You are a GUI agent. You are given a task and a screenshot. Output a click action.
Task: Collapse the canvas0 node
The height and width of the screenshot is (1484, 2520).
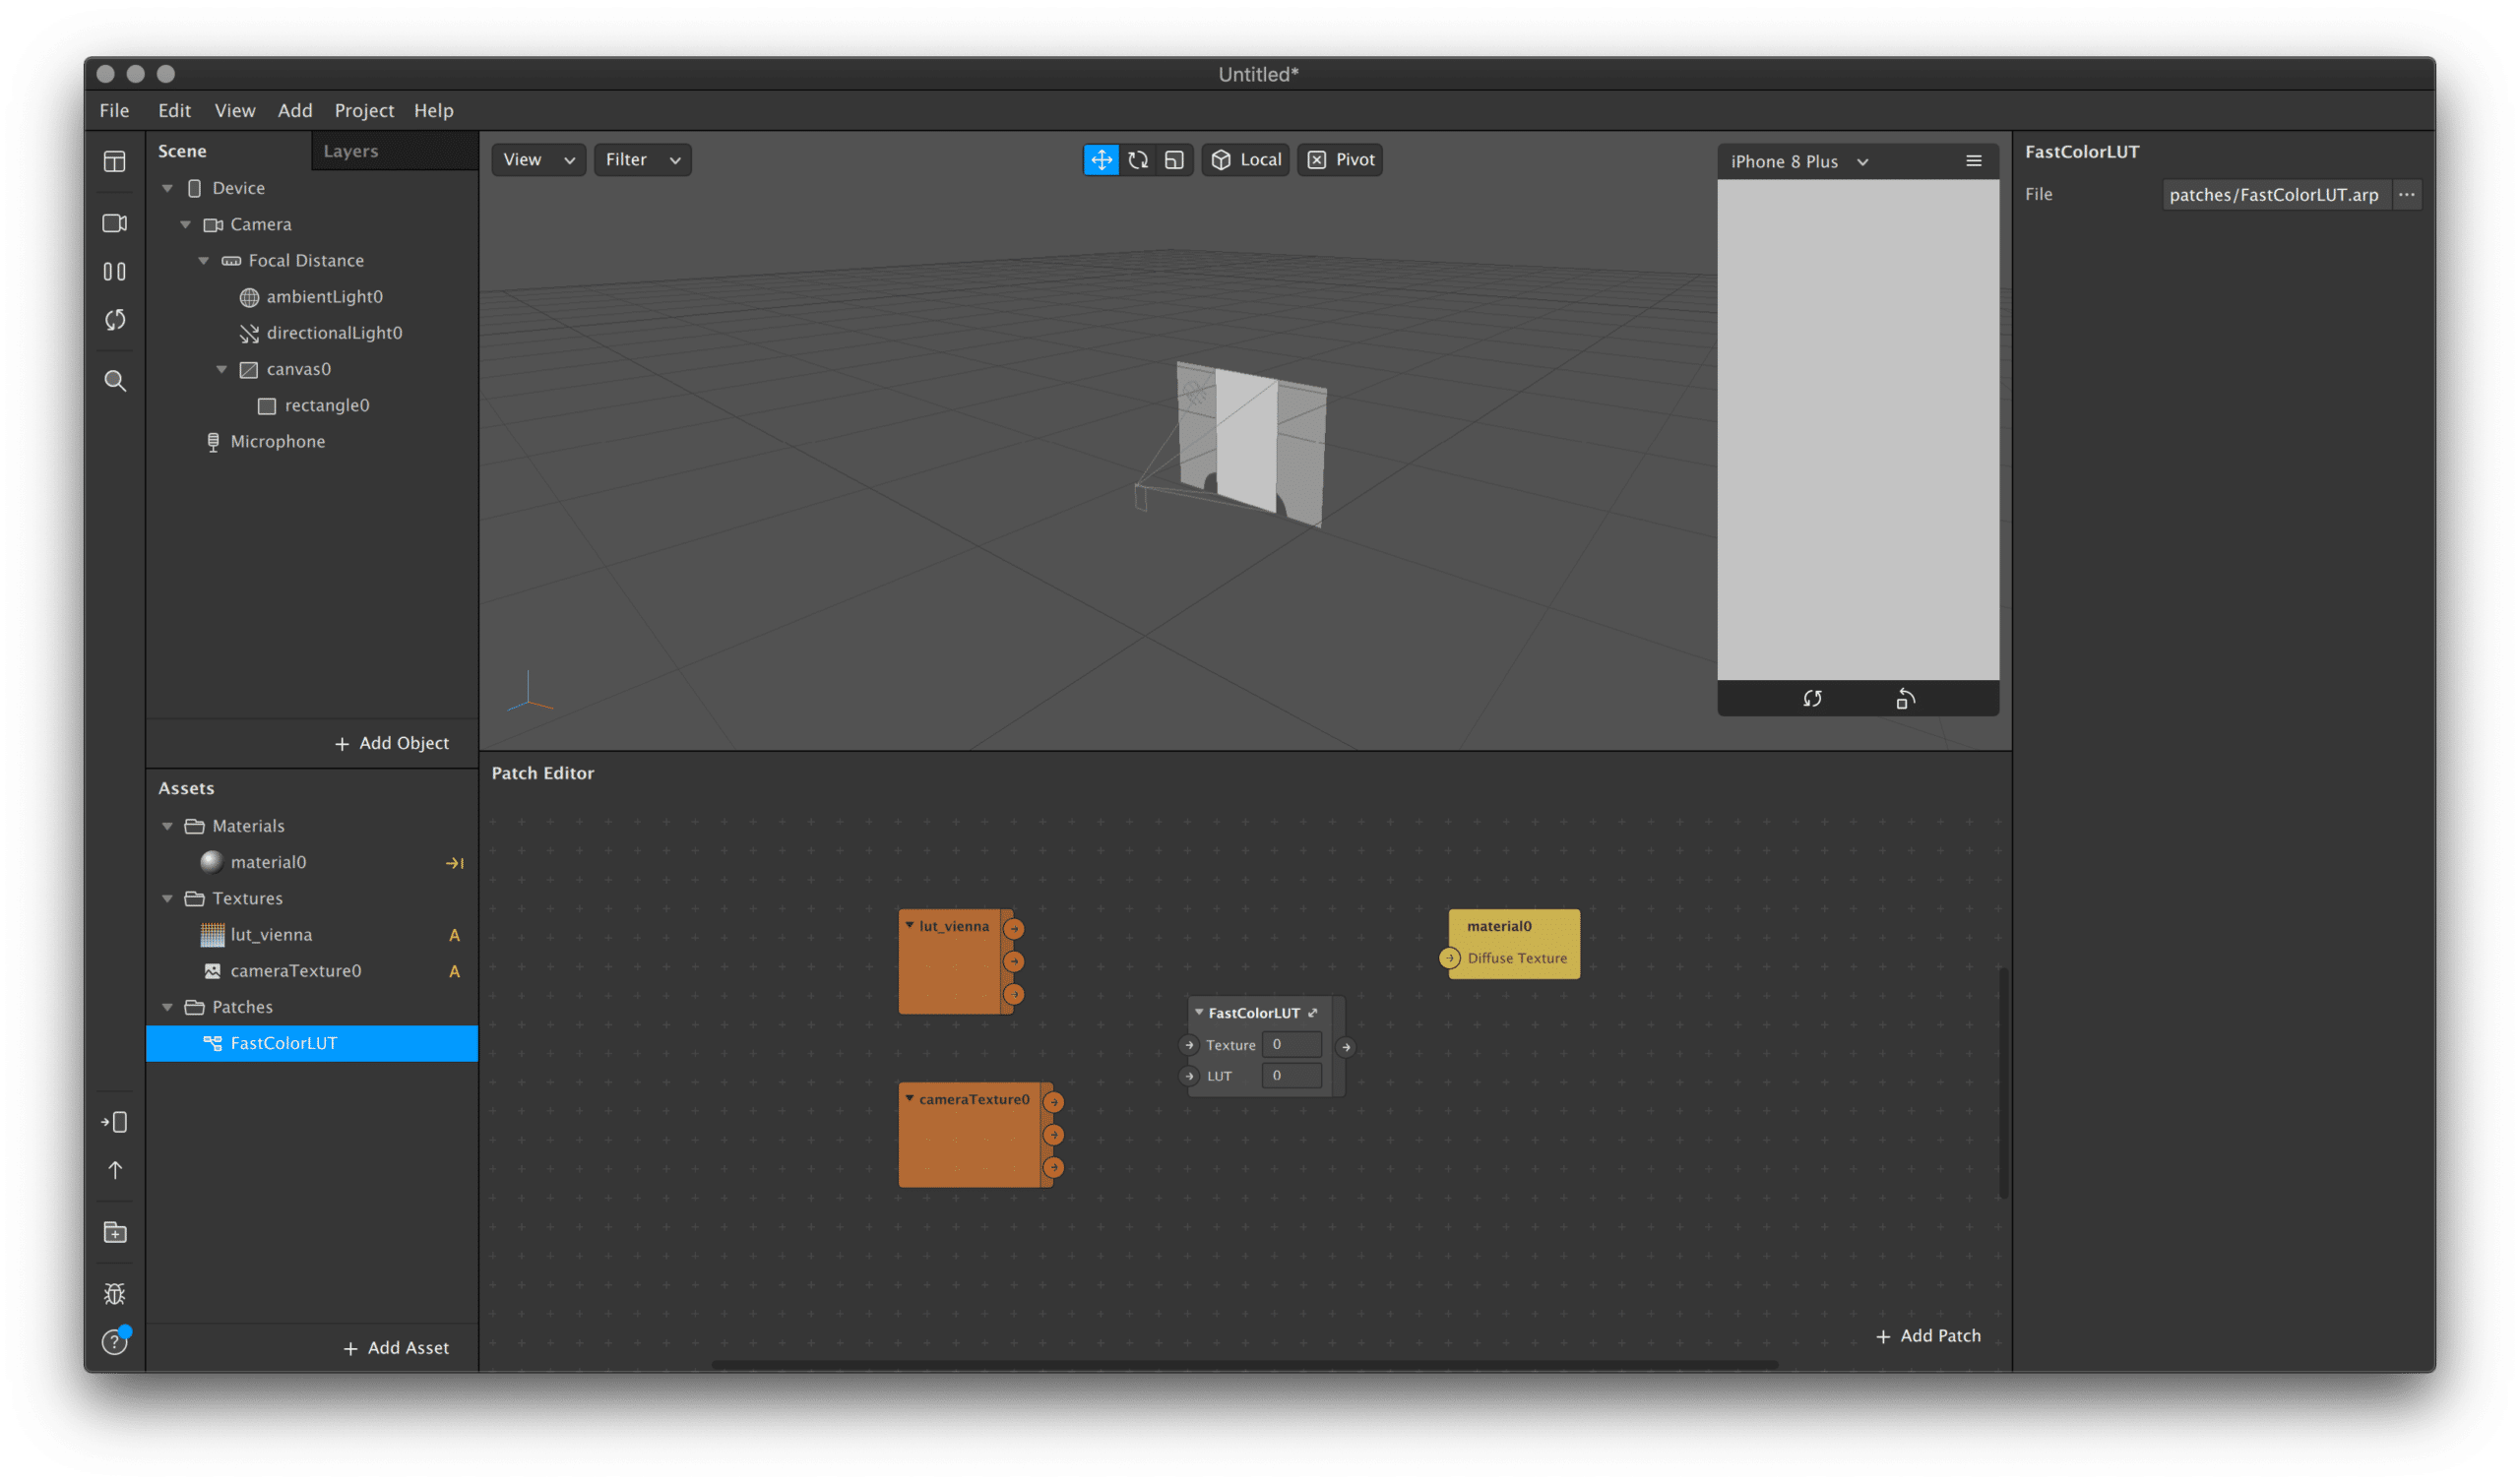(x=222, y=369)
